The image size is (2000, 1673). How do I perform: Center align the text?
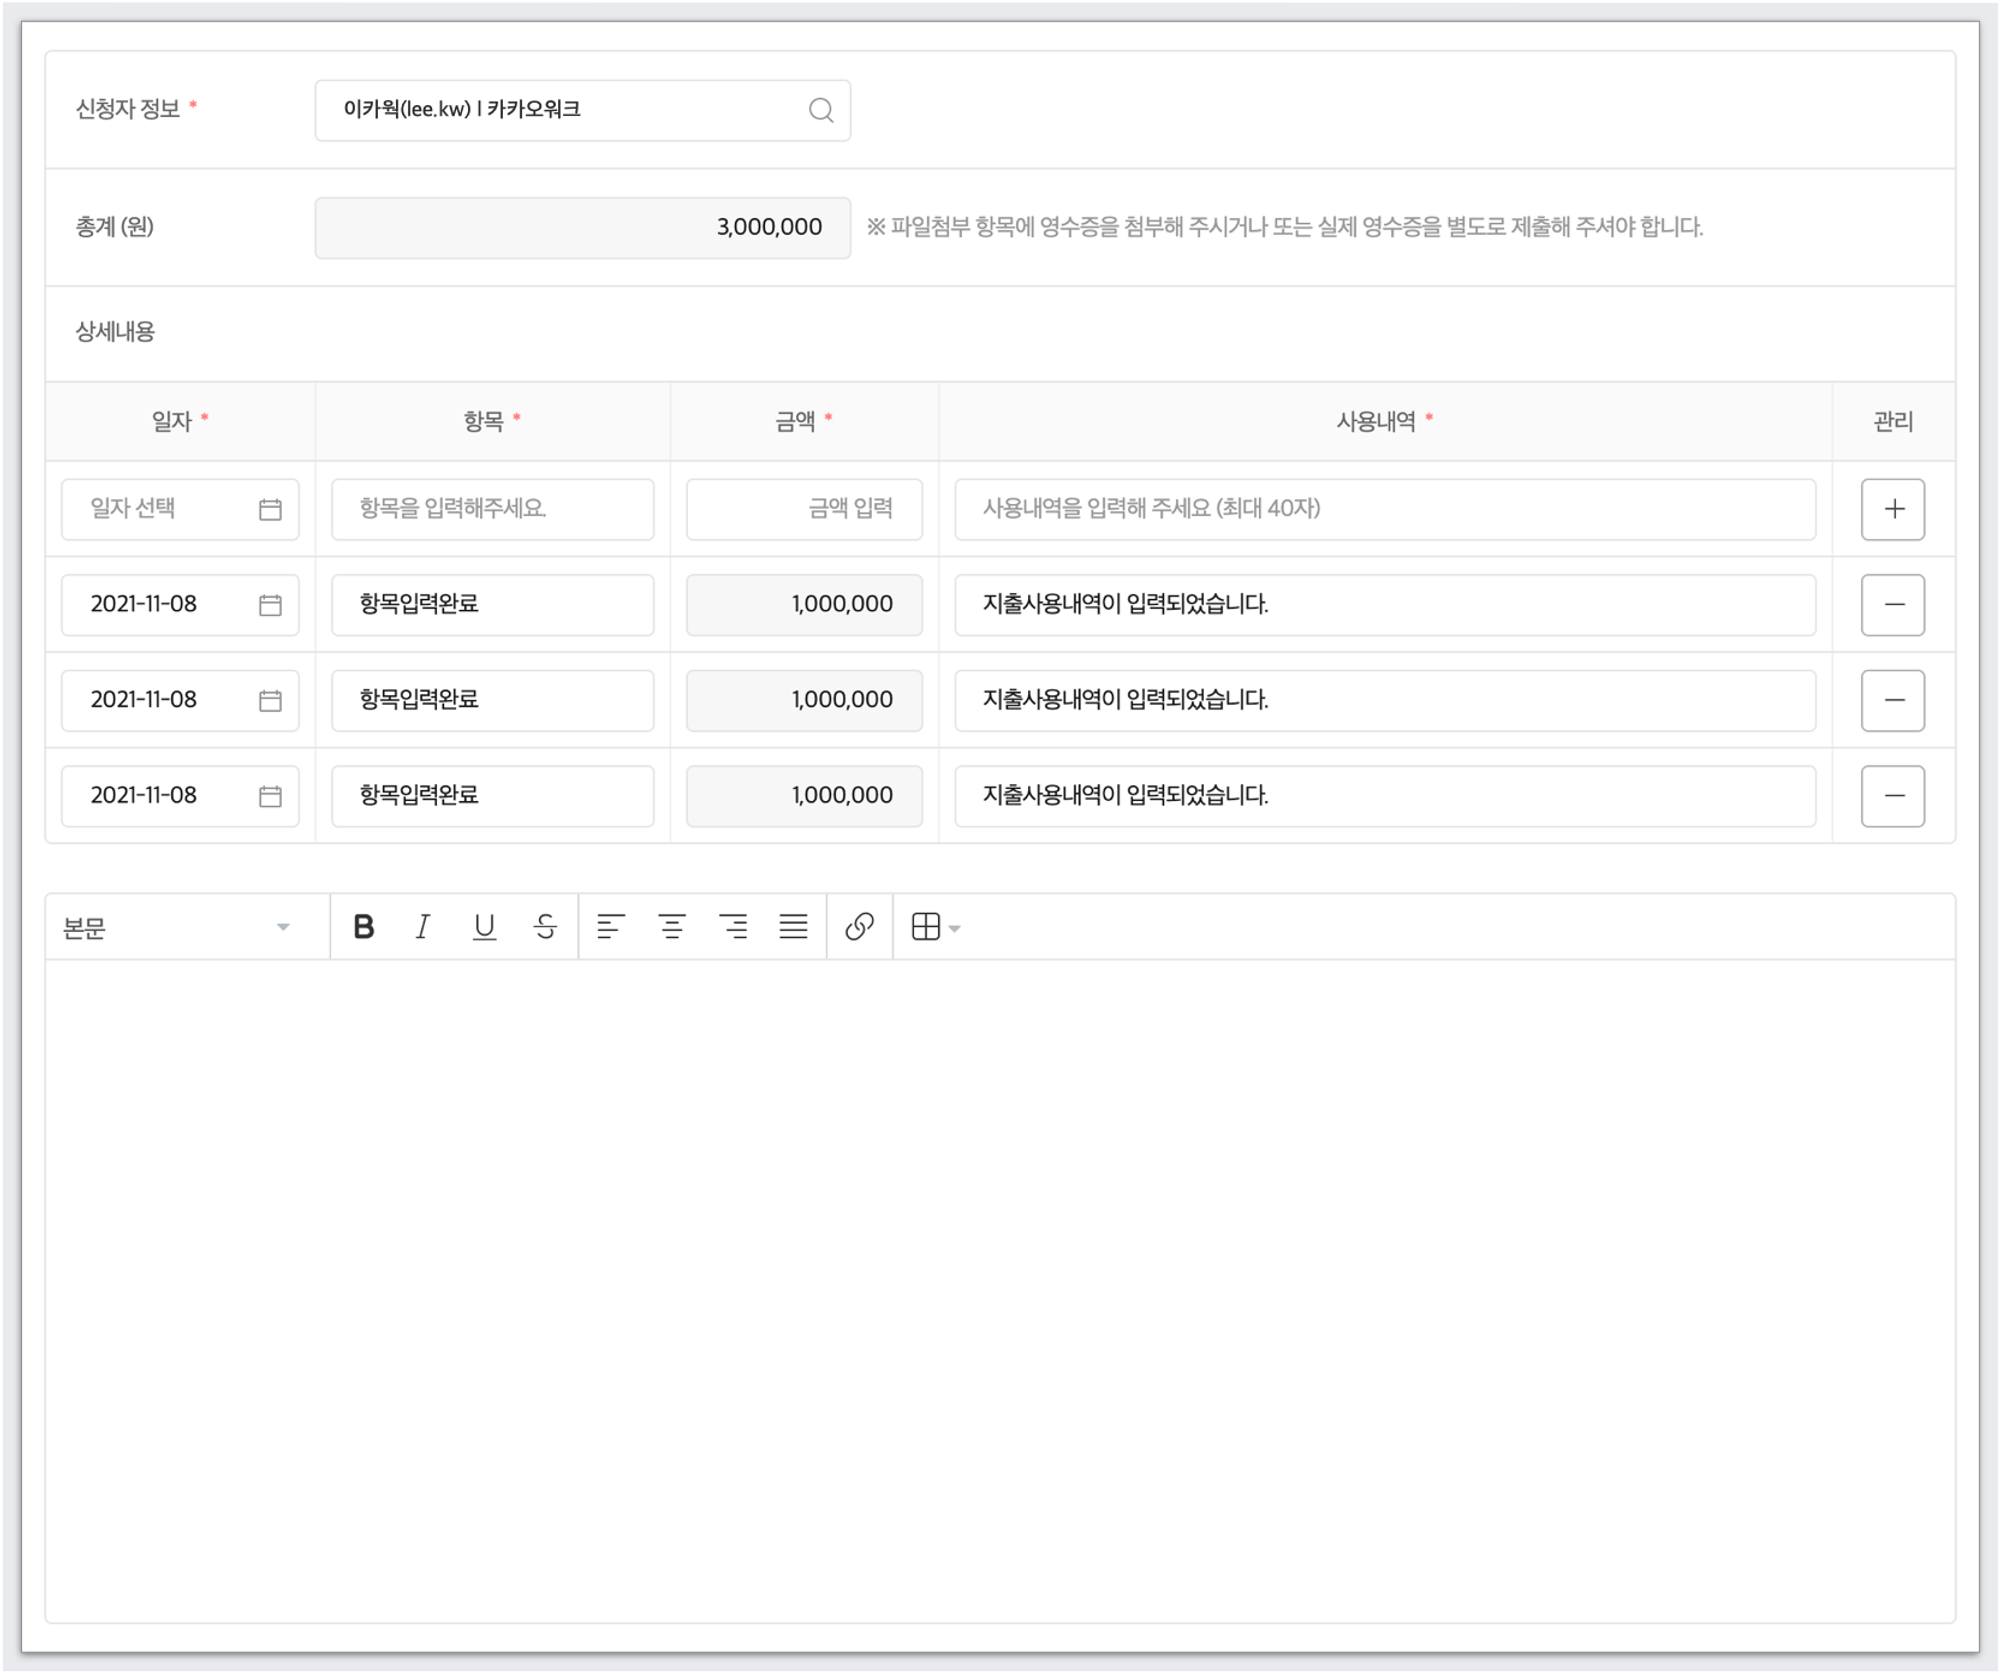672,927
